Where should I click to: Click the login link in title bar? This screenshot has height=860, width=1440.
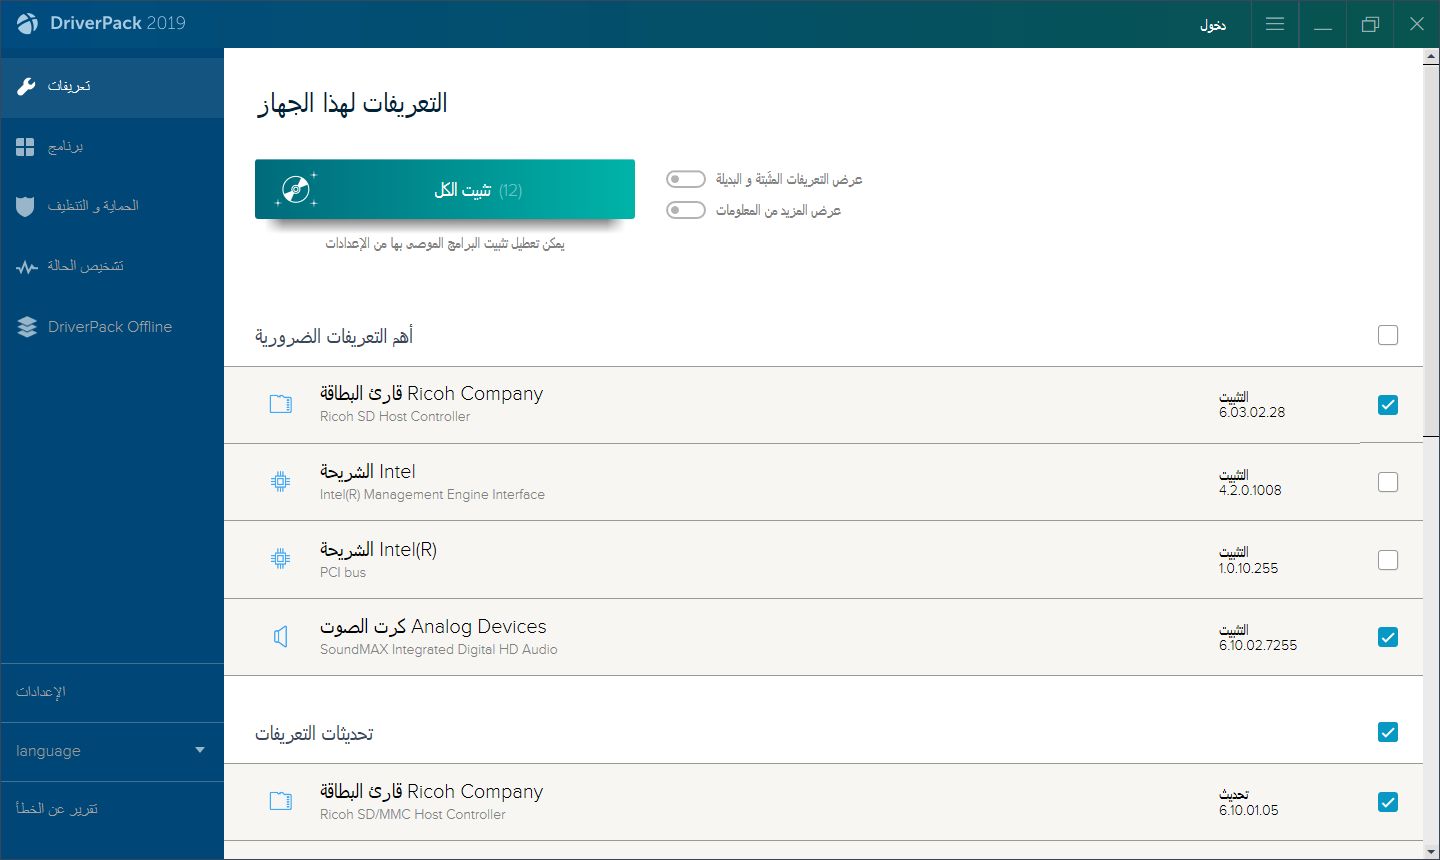[x=1213, y=25]
